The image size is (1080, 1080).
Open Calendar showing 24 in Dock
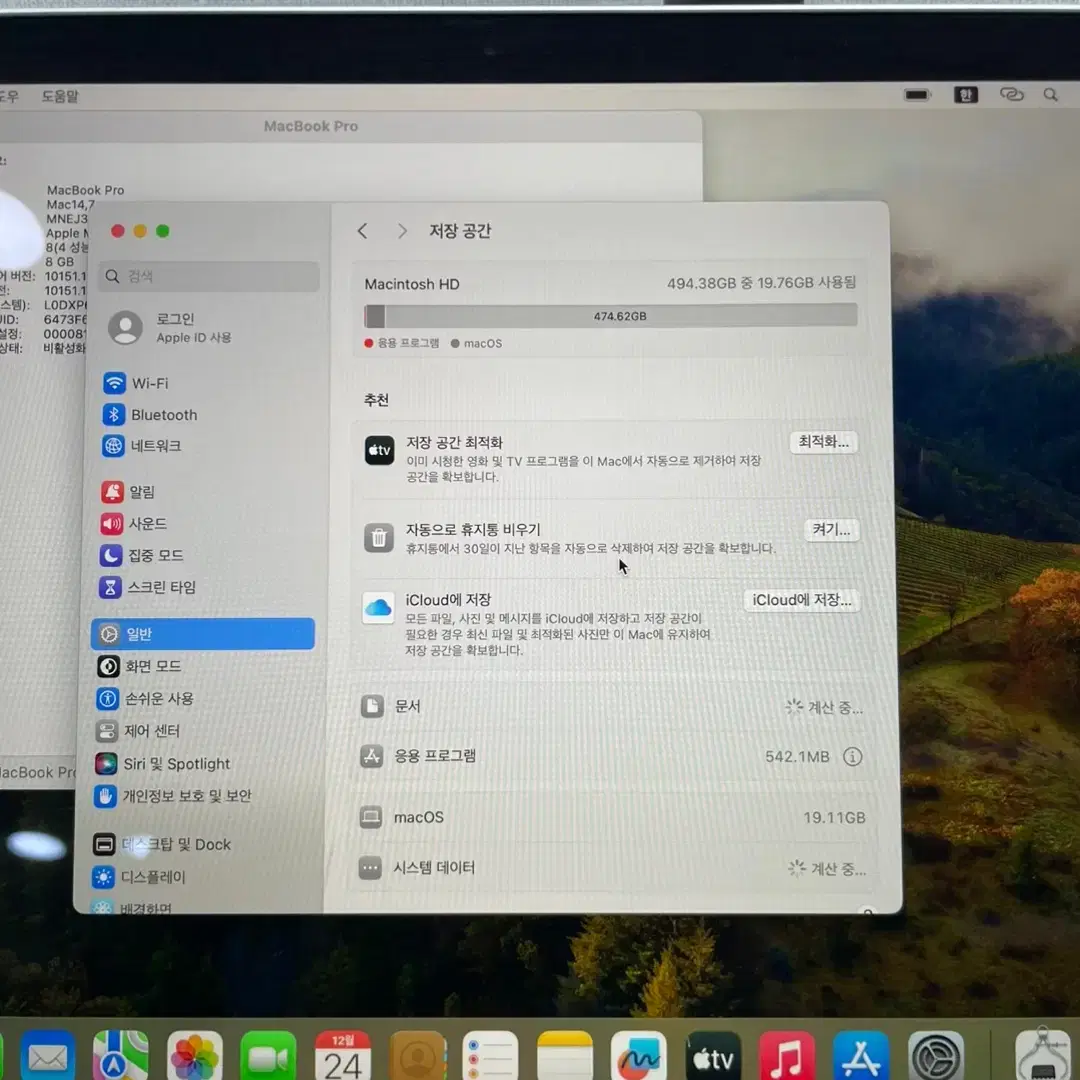click(x=342, y=1057)
